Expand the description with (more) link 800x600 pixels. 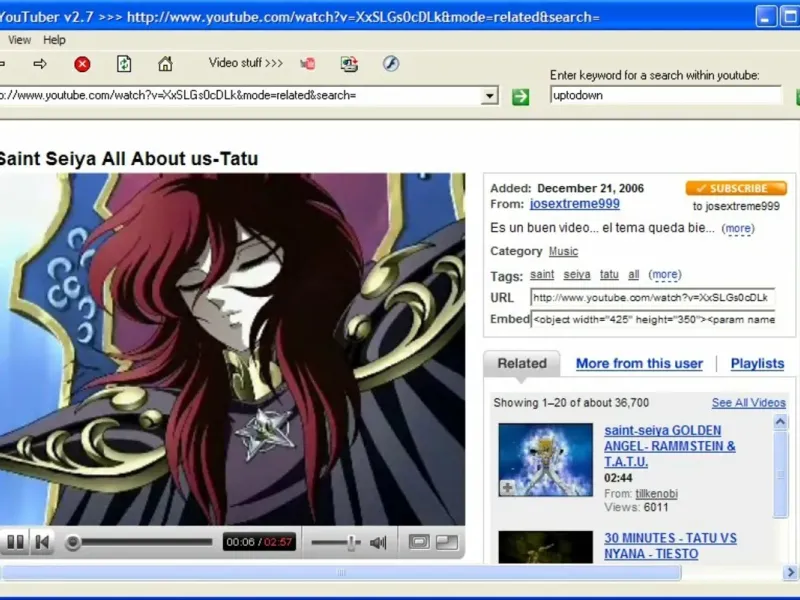pyautogui.click(x=738, y=229)
